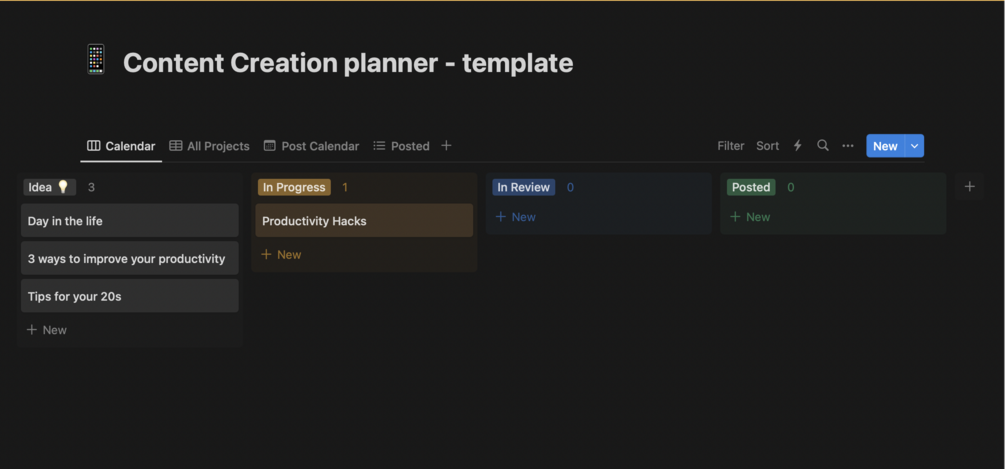This screenshot has height=469, width=1005.
Task: Open the three-dots view options menu
Action: (x=848, y=146)
